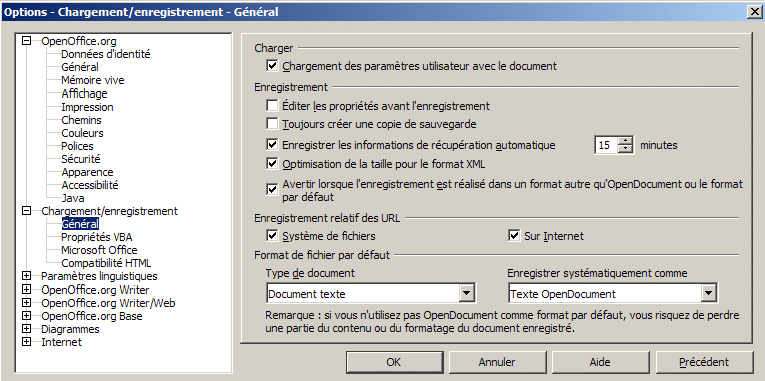Select the OpenOffice.org root label
Image resolution: width=765 pixels, height=381 pixels.
click(x=79, y=41)
